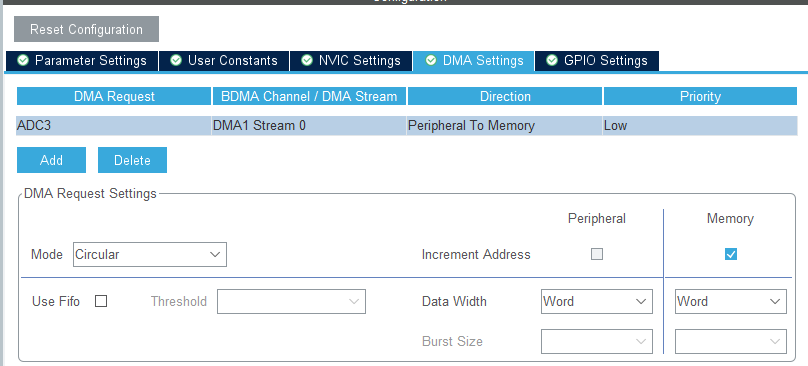Open the Peripheral Burst Size dropdown
The image size is (808, 366).
[597, 341]
